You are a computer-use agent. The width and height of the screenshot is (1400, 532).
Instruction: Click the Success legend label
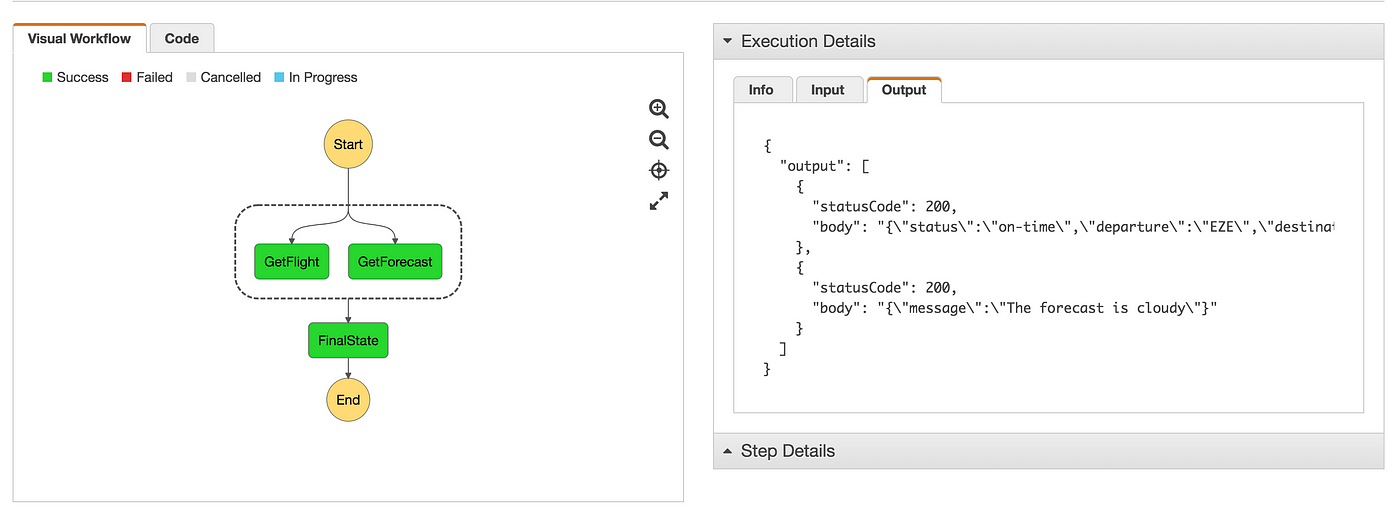[x=82, y=78]
